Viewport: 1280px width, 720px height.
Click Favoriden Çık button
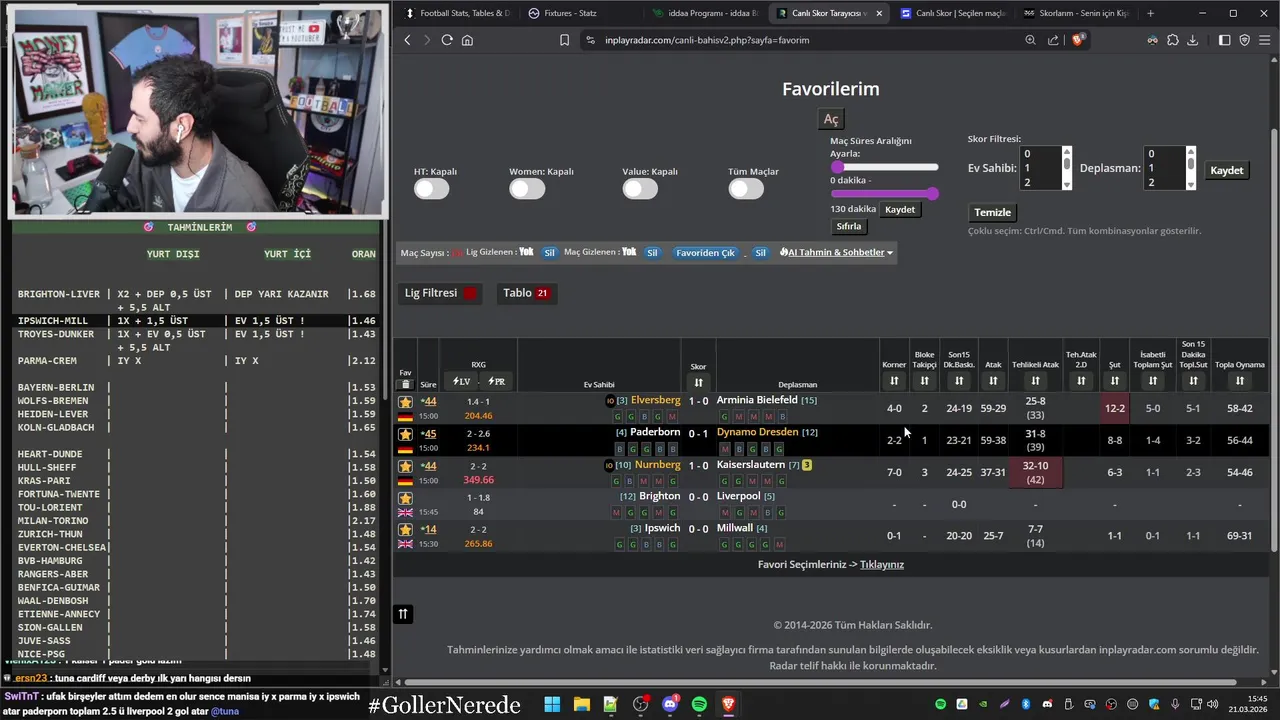[705, 253]
